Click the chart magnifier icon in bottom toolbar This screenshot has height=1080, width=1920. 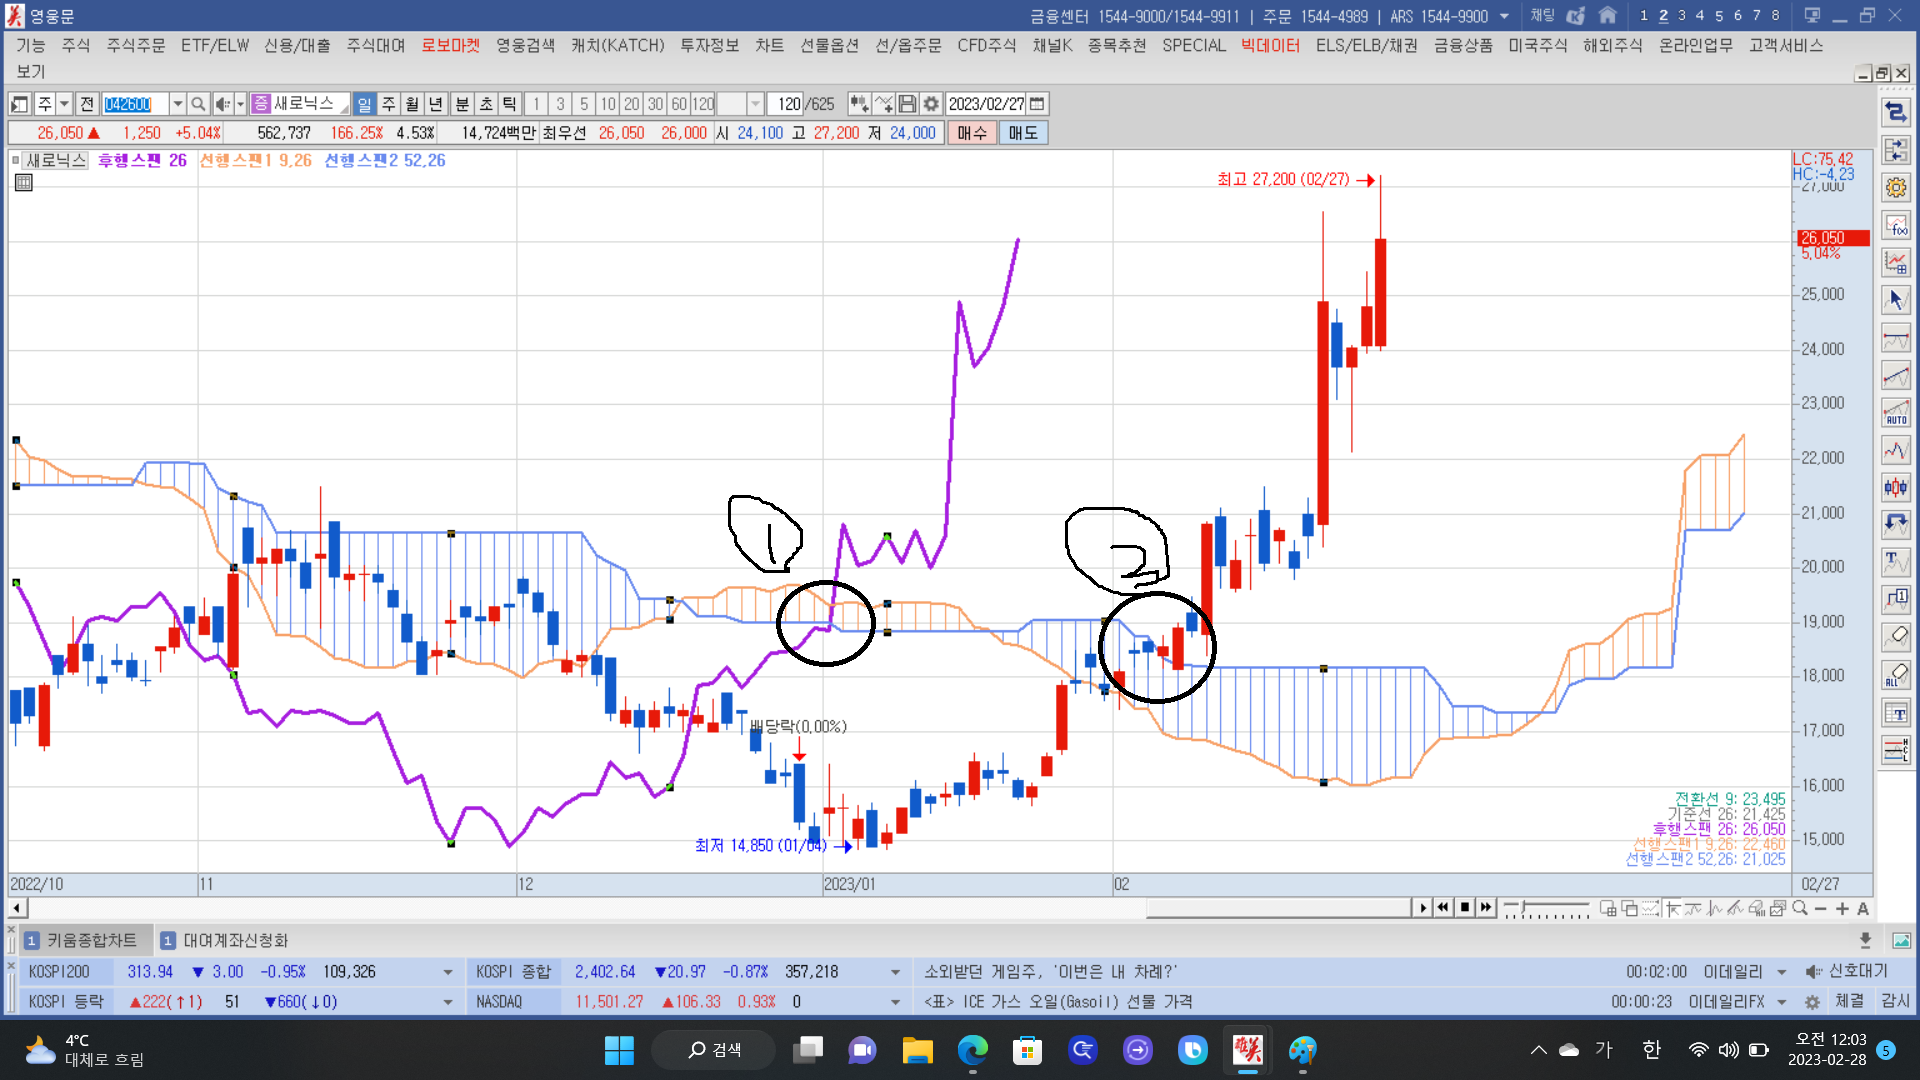(x=1800, y=909)
